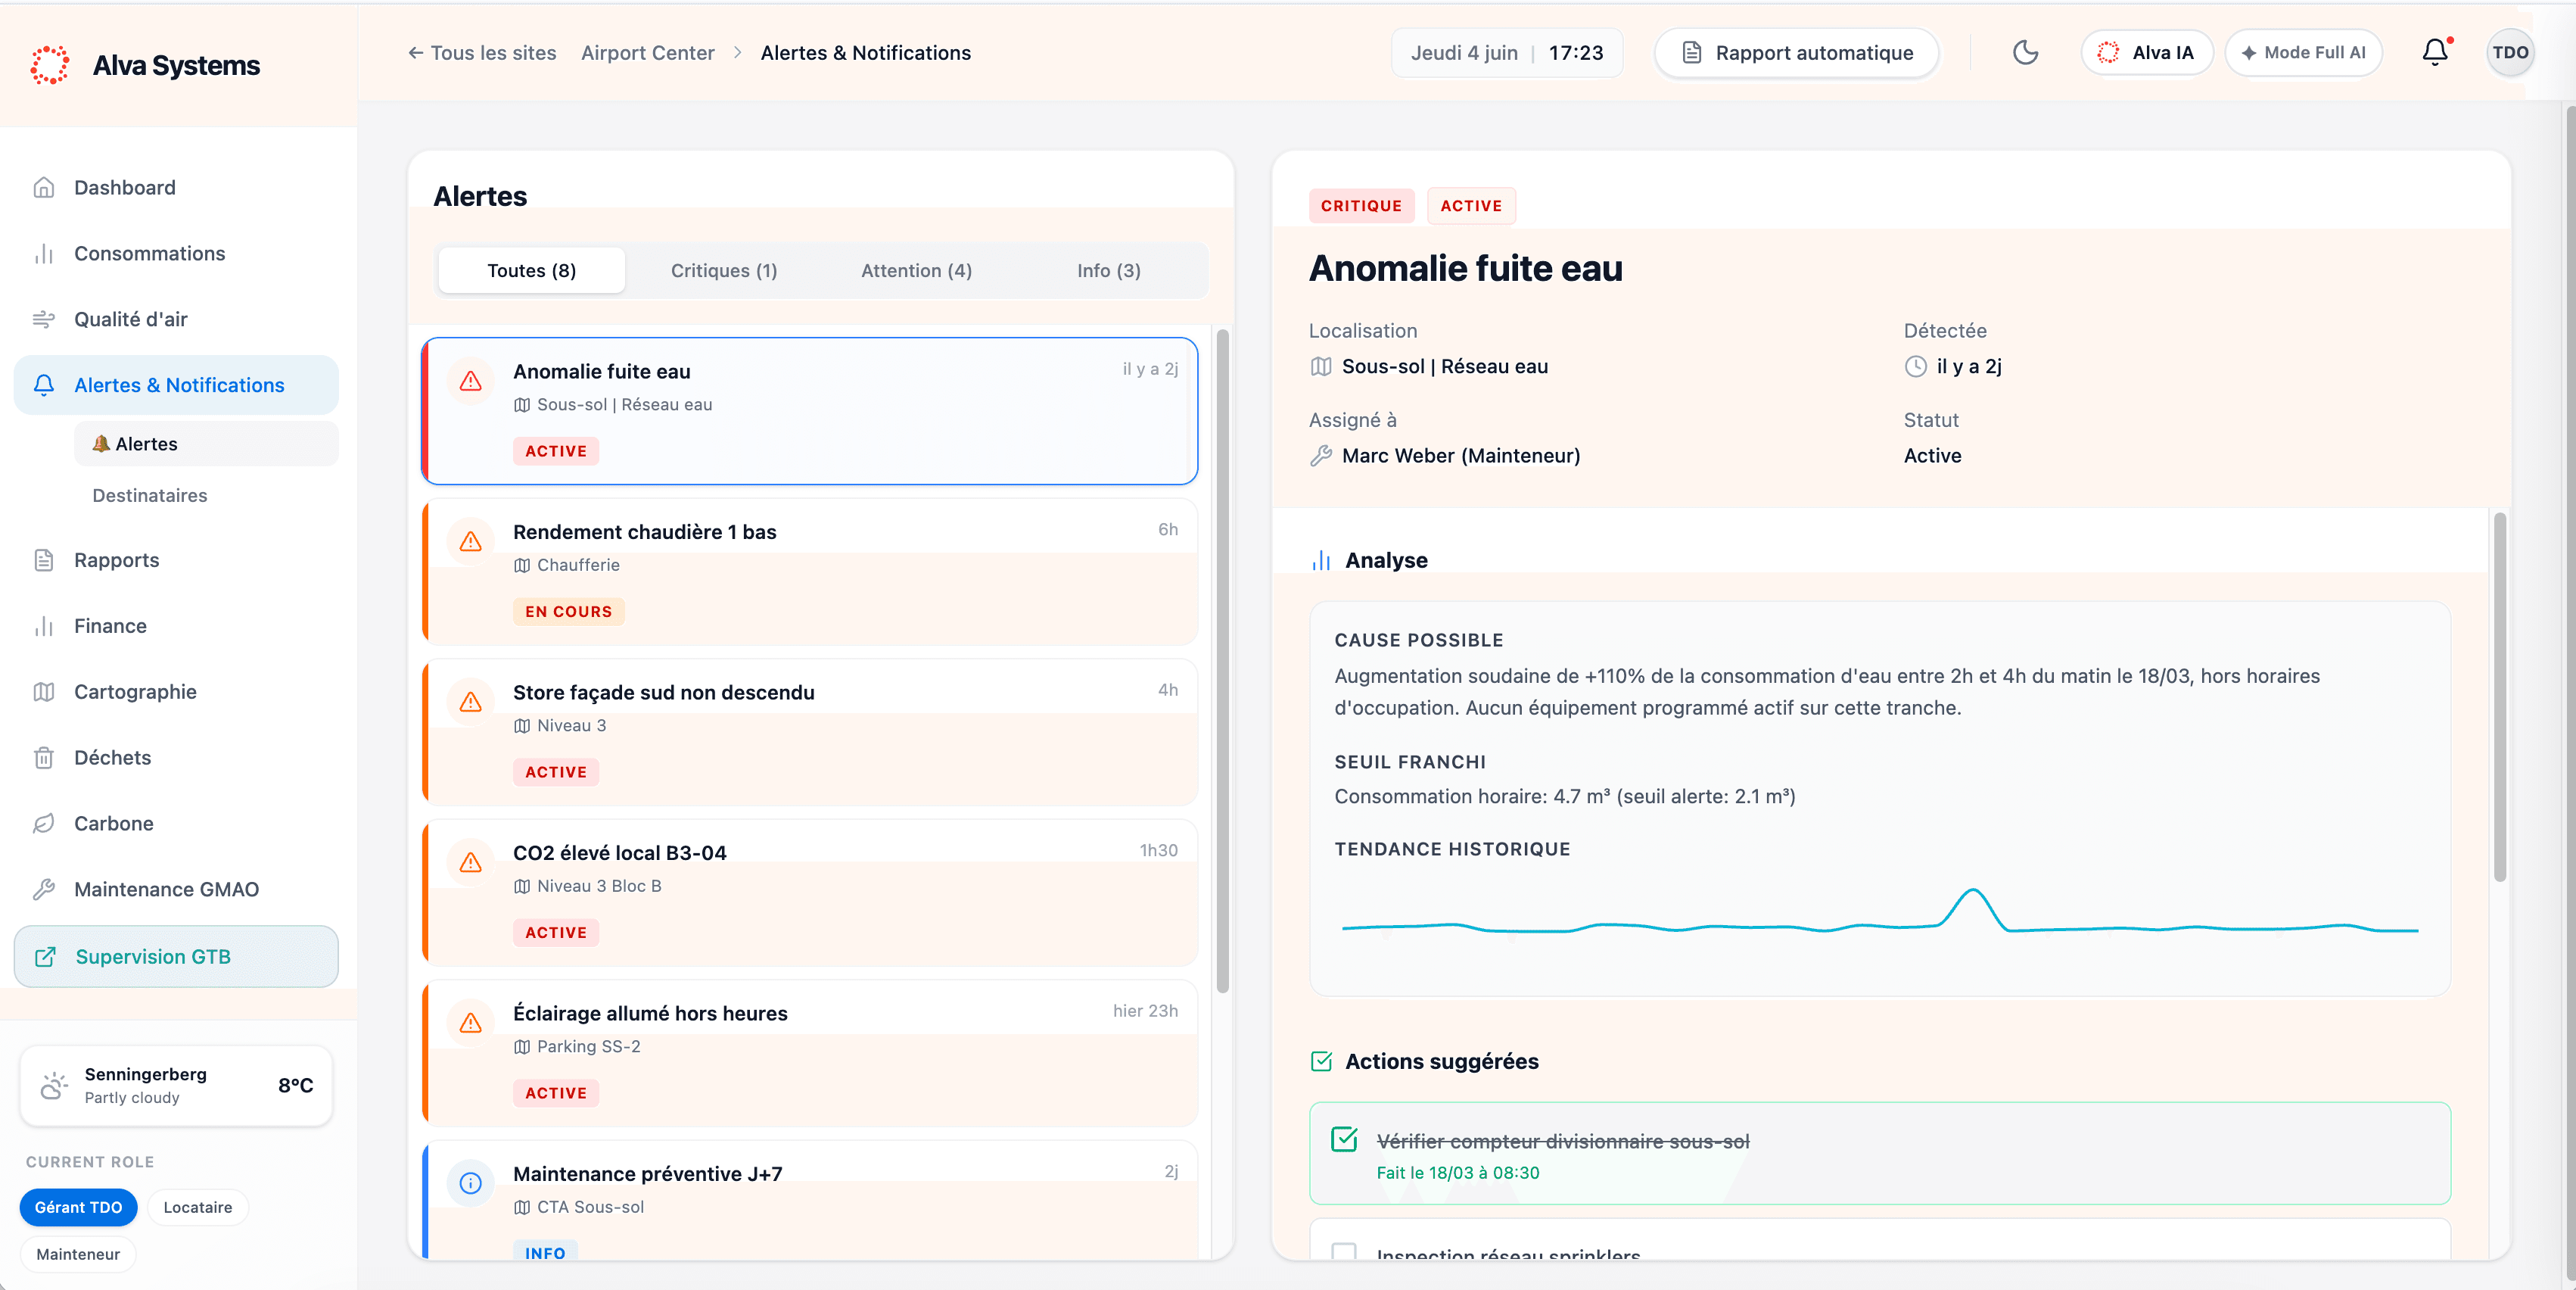The width and height of the screenshot is (2576, 1290).
Task: Open the TDO user avatar
Action: pyautogui.click(x=2510, y=53)
